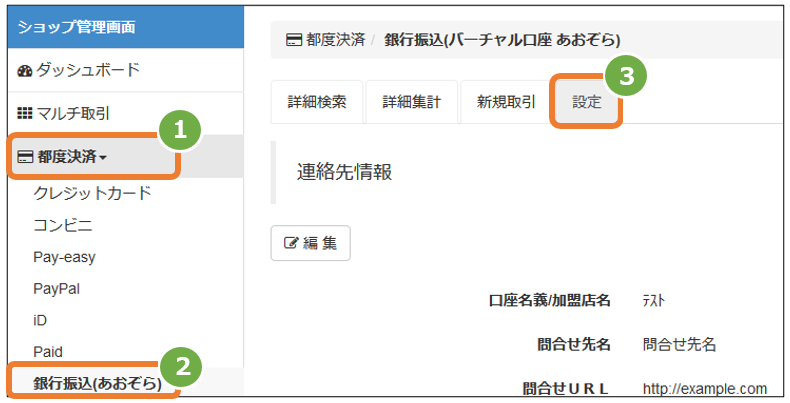Viewport: 790px width, 403px height.
Task: Select Pay-easy payment menu item
Action: [x=64, y=257]
